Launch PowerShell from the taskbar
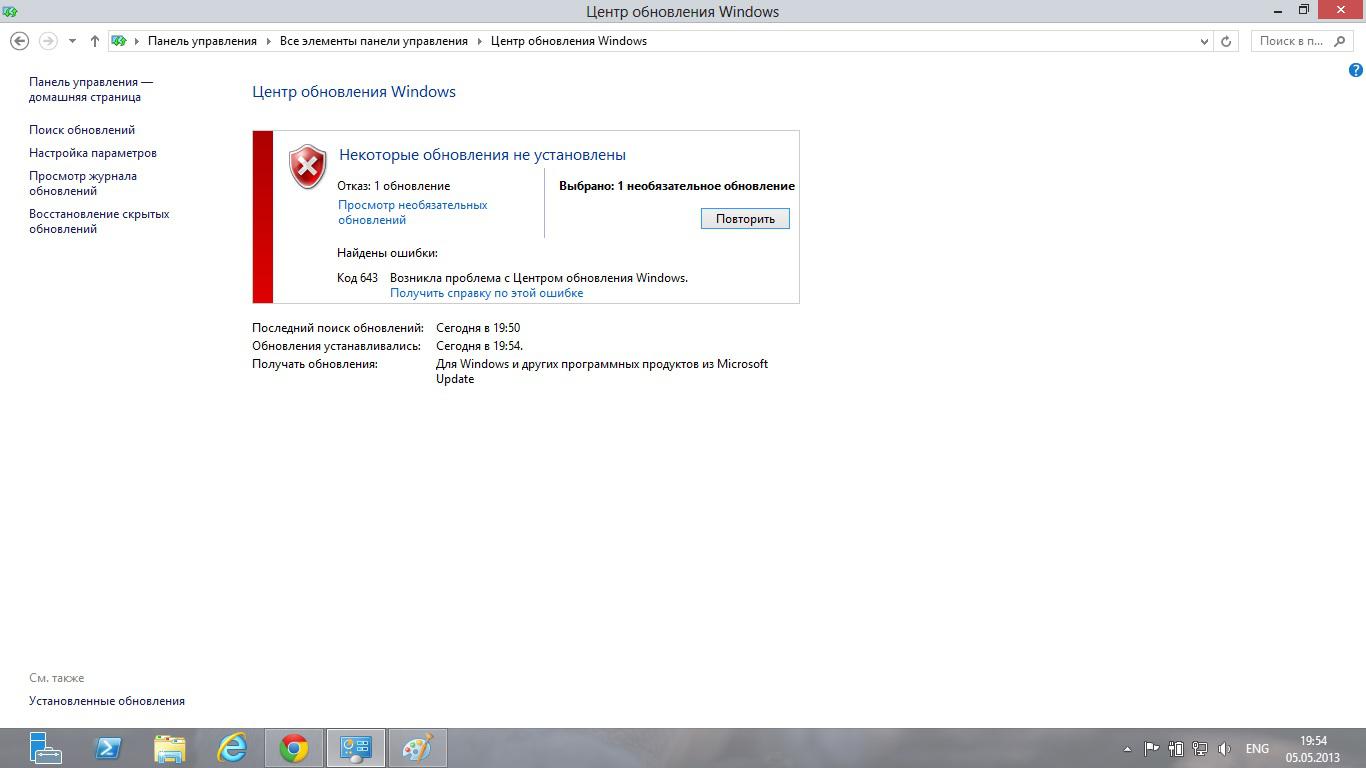1366x768 pixels. (x=108, y=748)
